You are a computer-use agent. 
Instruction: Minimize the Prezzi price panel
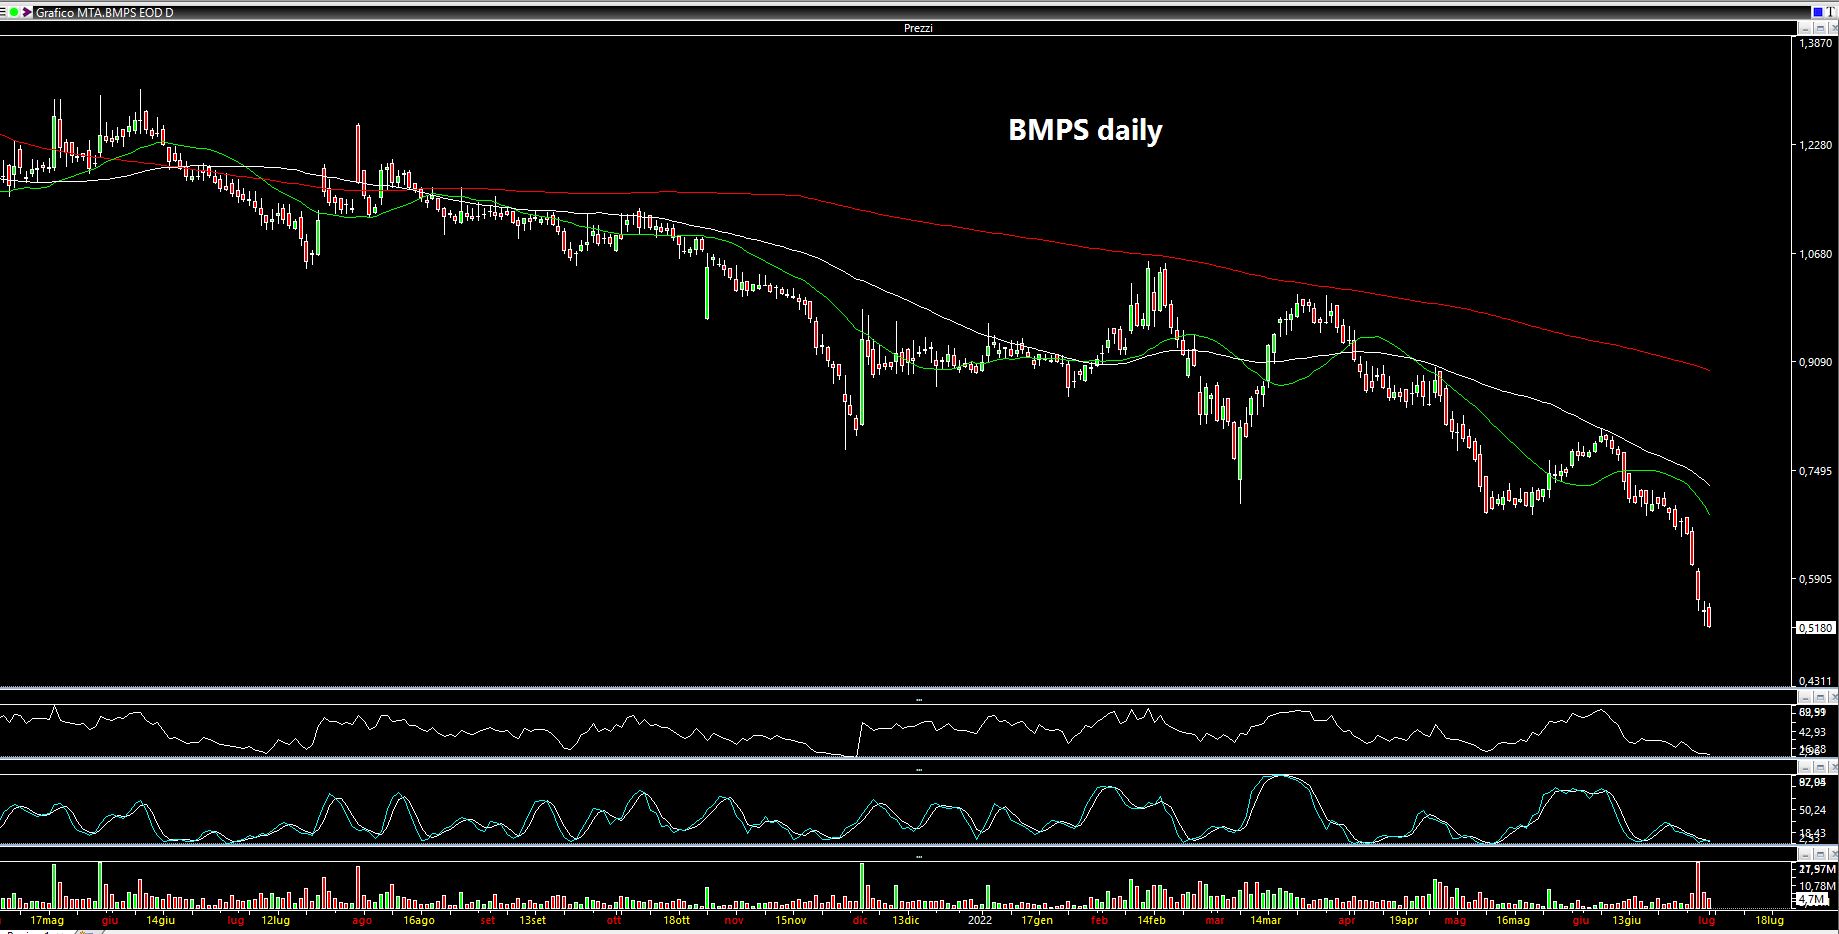(1806, 28)
